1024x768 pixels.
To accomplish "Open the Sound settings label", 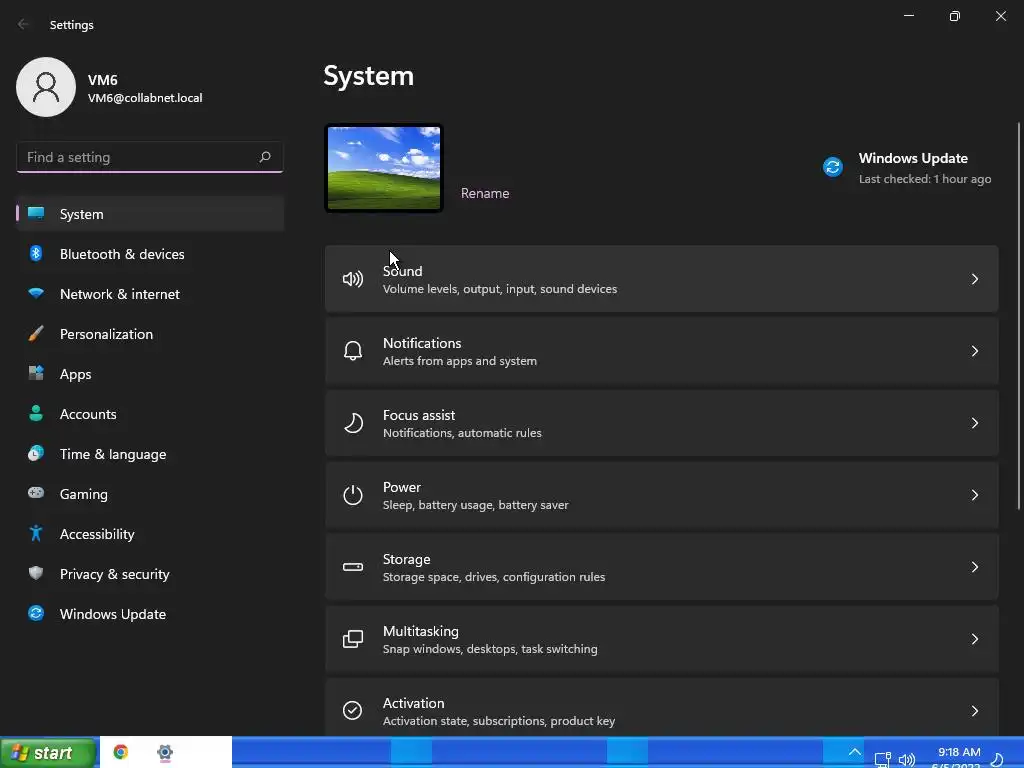I will click(402, 271).
